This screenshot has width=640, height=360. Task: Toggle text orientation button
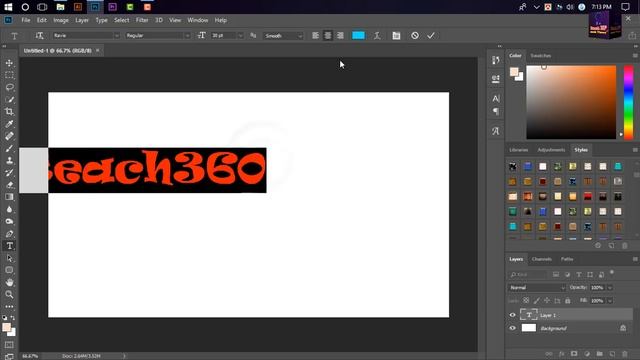click(x=39, y=36)
